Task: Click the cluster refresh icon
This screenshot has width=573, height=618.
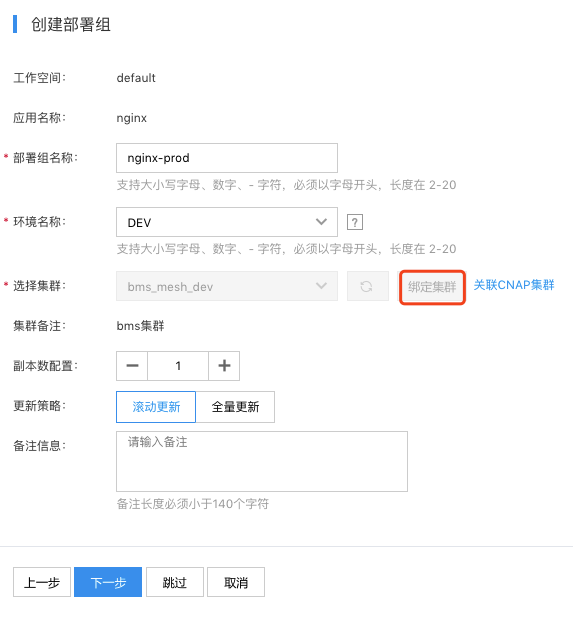Action: coord(367,286)
